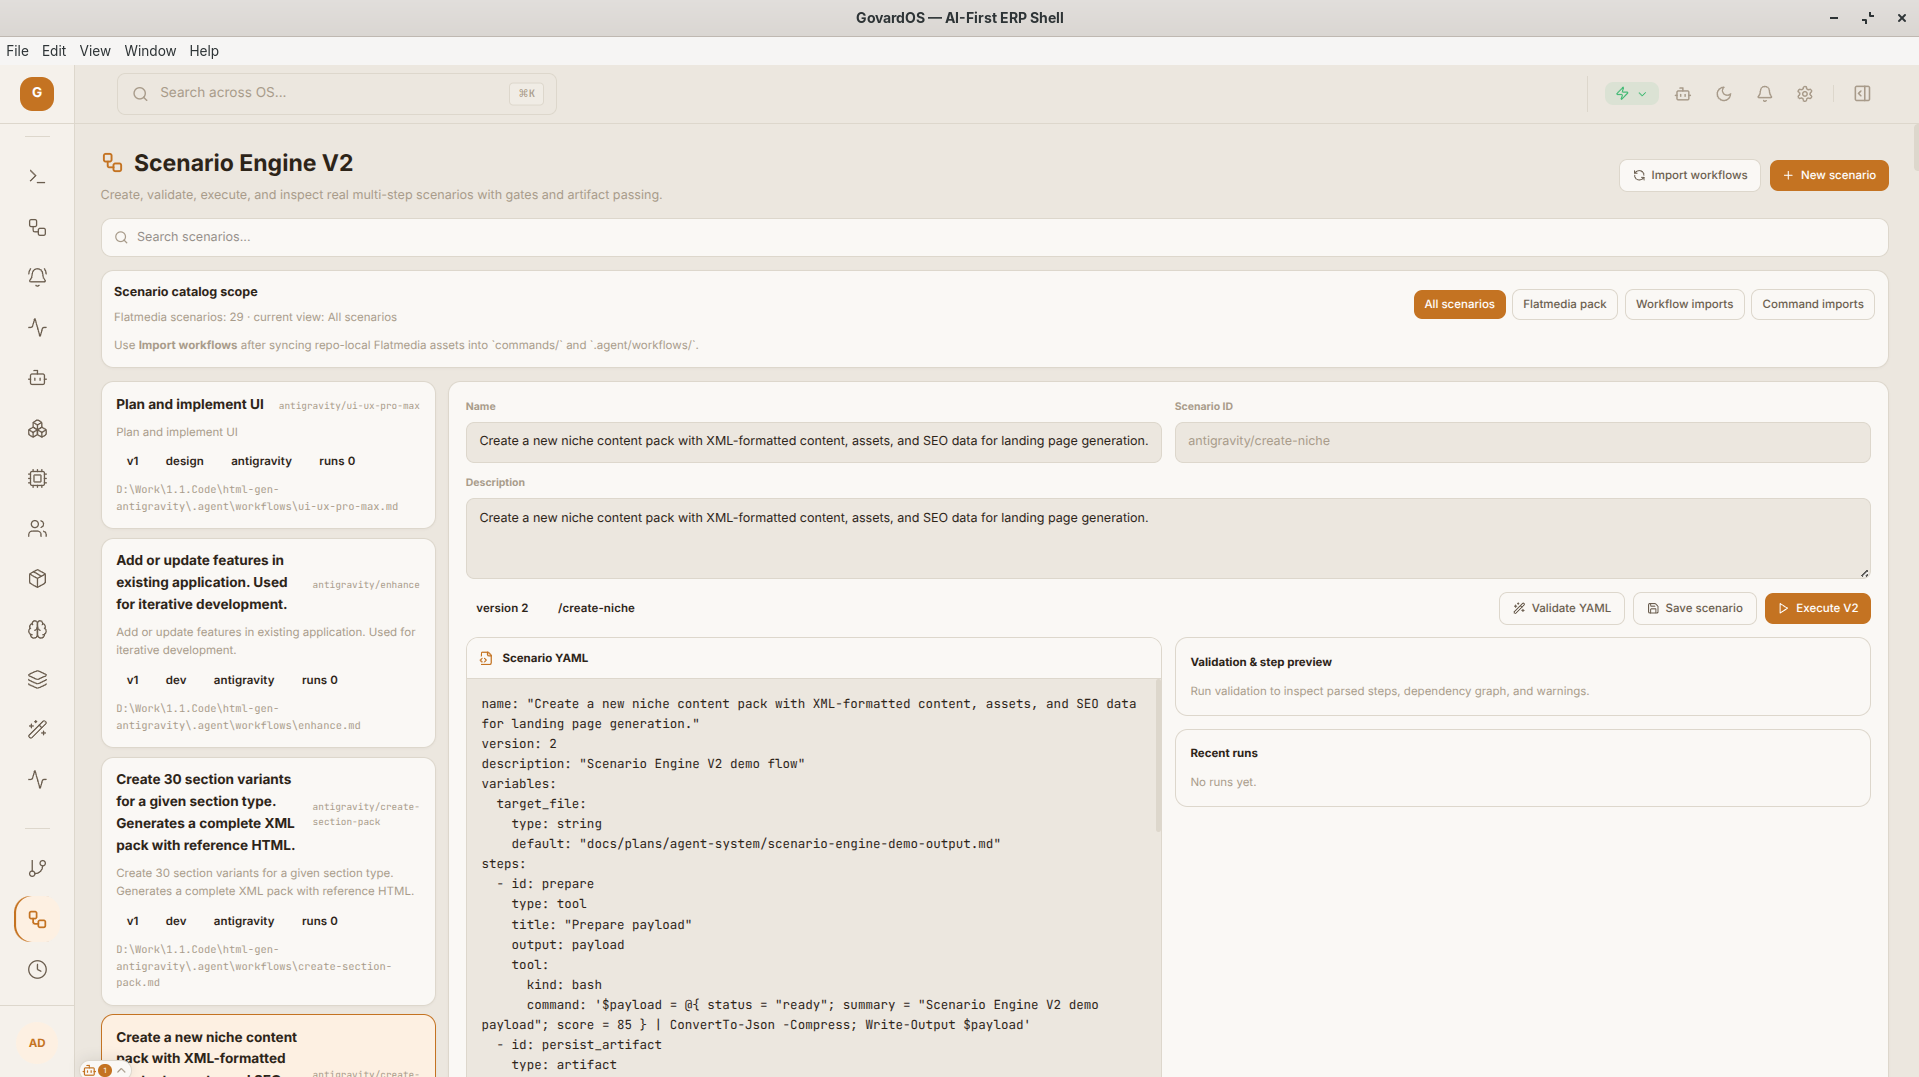This screenshot has width=1919, height=1077.
Task: Open the users group sidebar icon
Action: pyautogui.click(x=37, y=529)
